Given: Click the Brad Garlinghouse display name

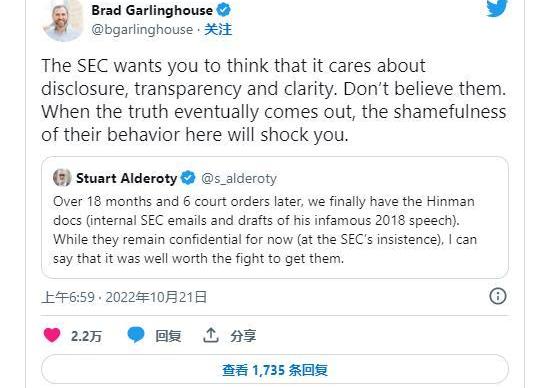Looking at the screenshot, I should pos(152,10).
